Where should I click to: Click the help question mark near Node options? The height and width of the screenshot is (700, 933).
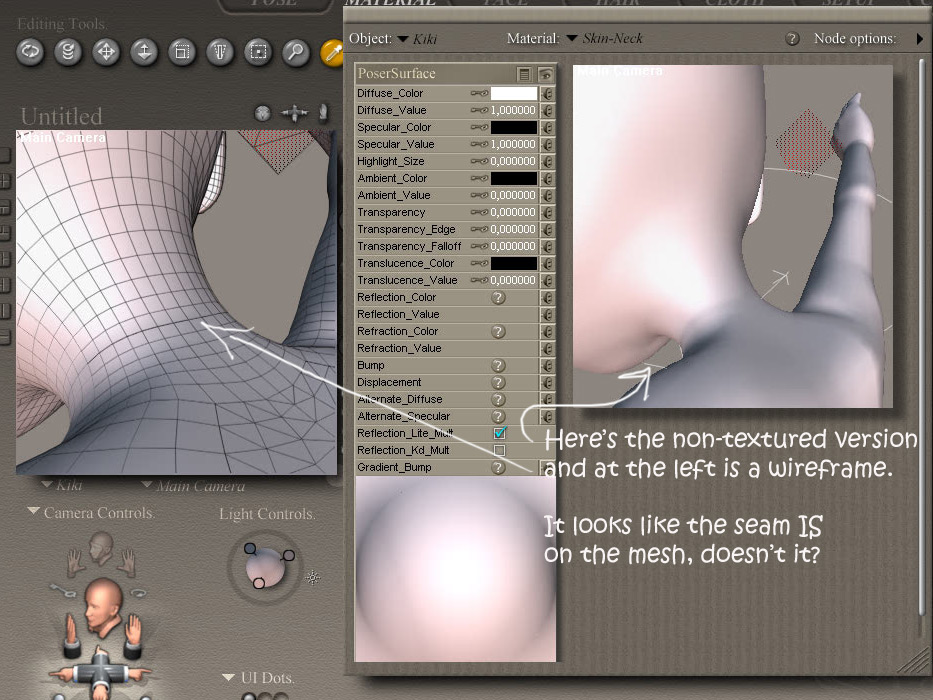(792, 39)
